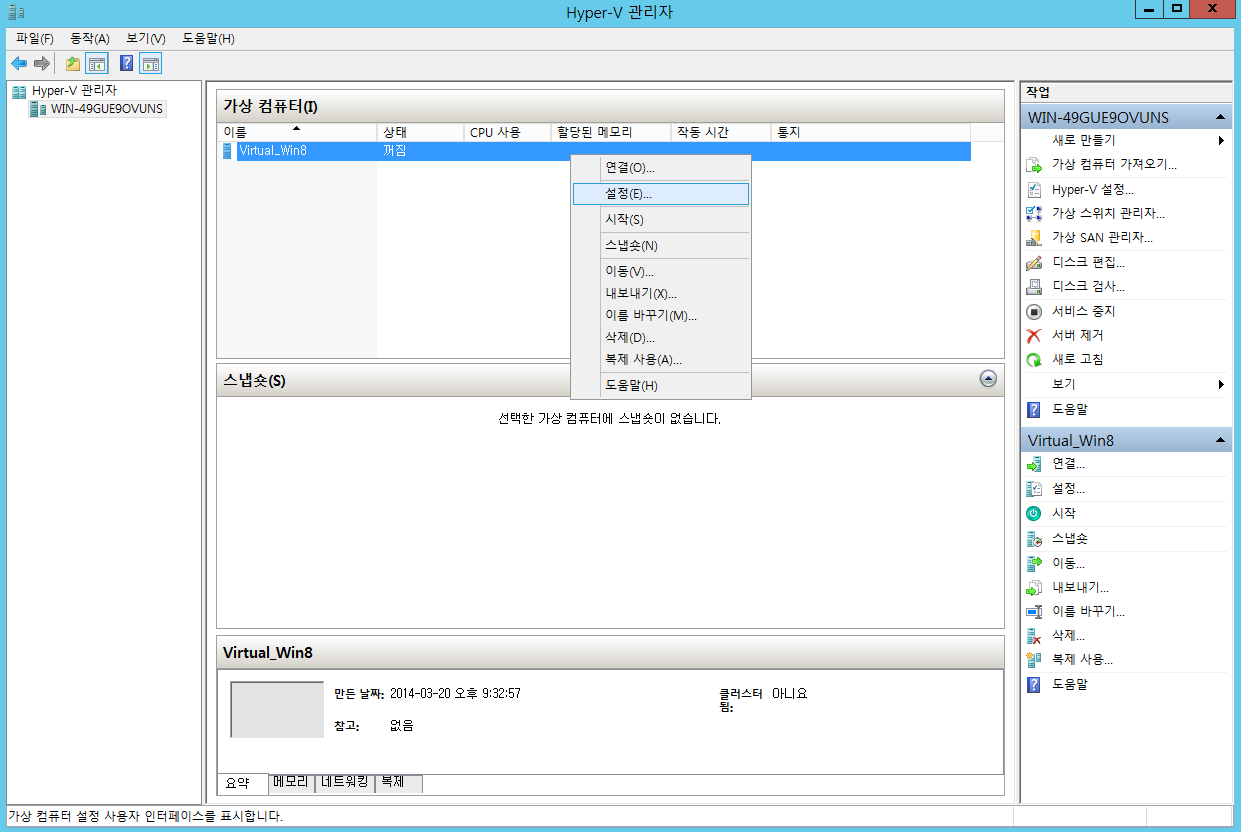Click 도움말 under the WIN-49GUE9OVUNS actions
This screenshot has height=832, width=1241.
(x=1126, y=409)
